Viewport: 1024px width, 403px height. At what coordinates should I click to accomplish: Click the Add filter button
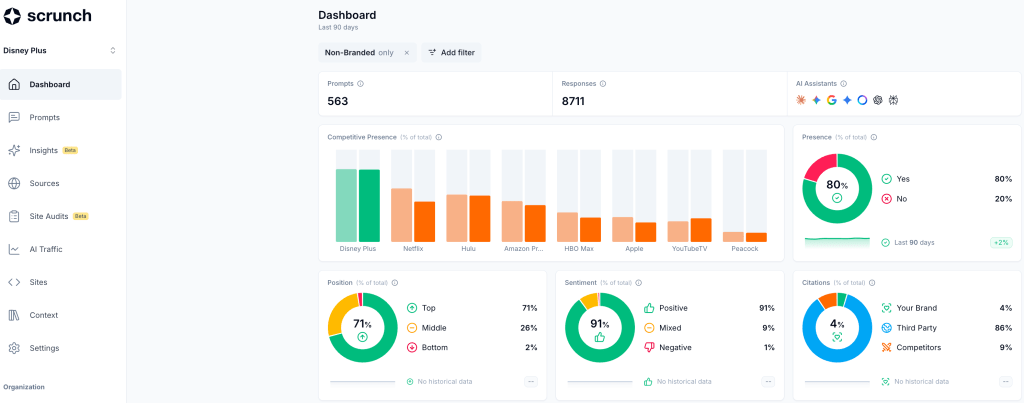click(x=451, y=53)
